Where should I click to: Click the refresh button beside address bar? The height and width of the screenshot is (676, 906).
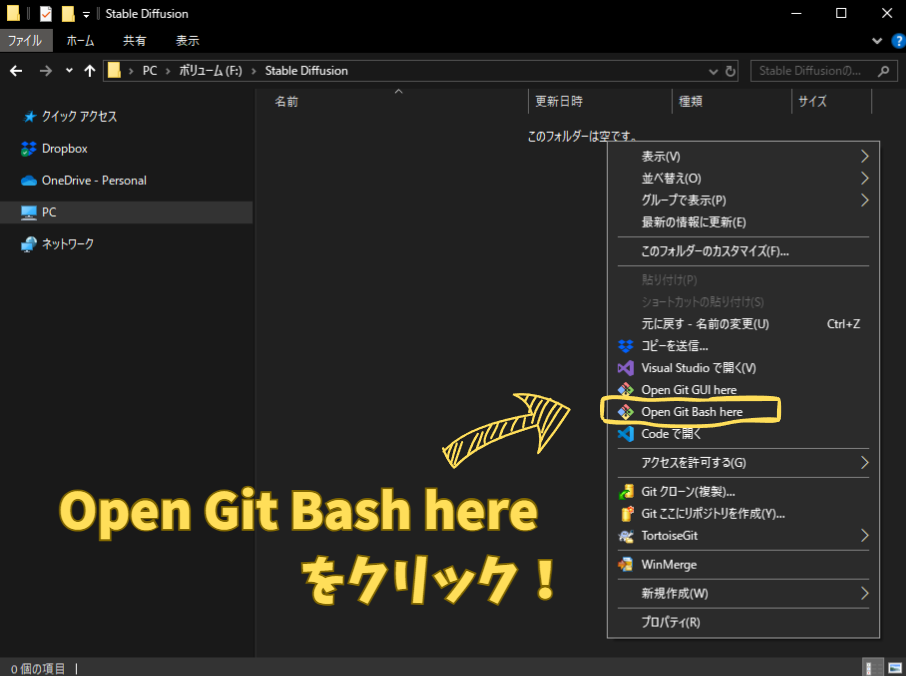click(731, 71)
